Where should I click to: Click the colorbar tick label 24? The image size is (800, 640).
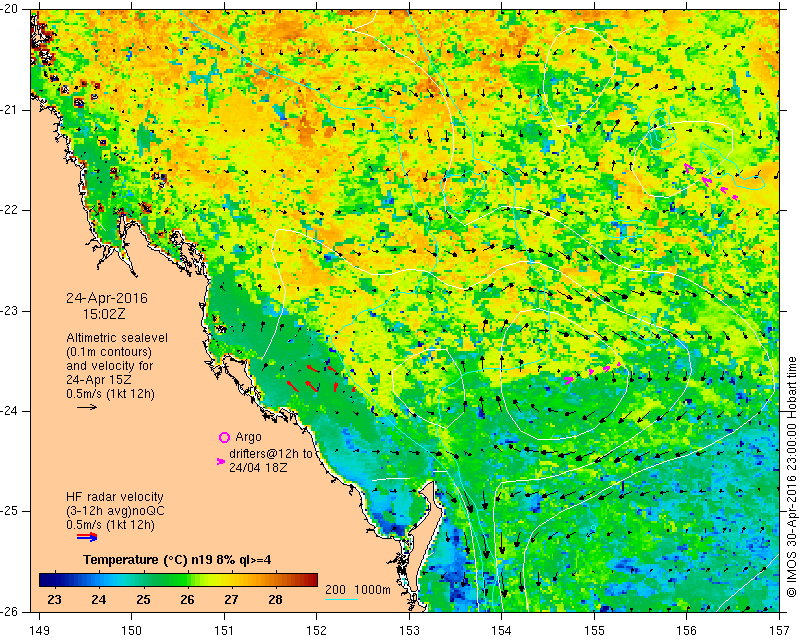[x=98, y=600]
